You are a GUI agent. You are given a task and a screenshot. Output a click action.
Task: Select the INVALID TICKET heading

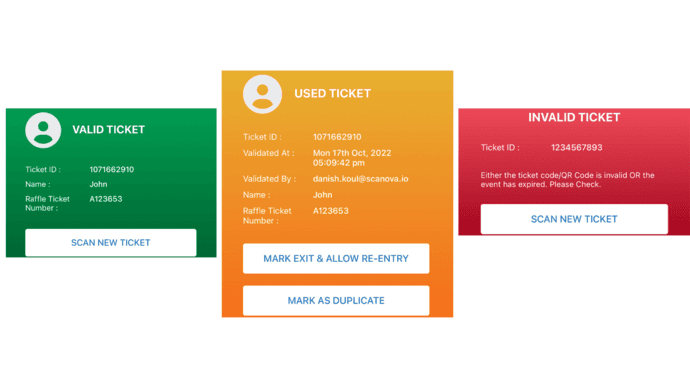coord(574,117)
